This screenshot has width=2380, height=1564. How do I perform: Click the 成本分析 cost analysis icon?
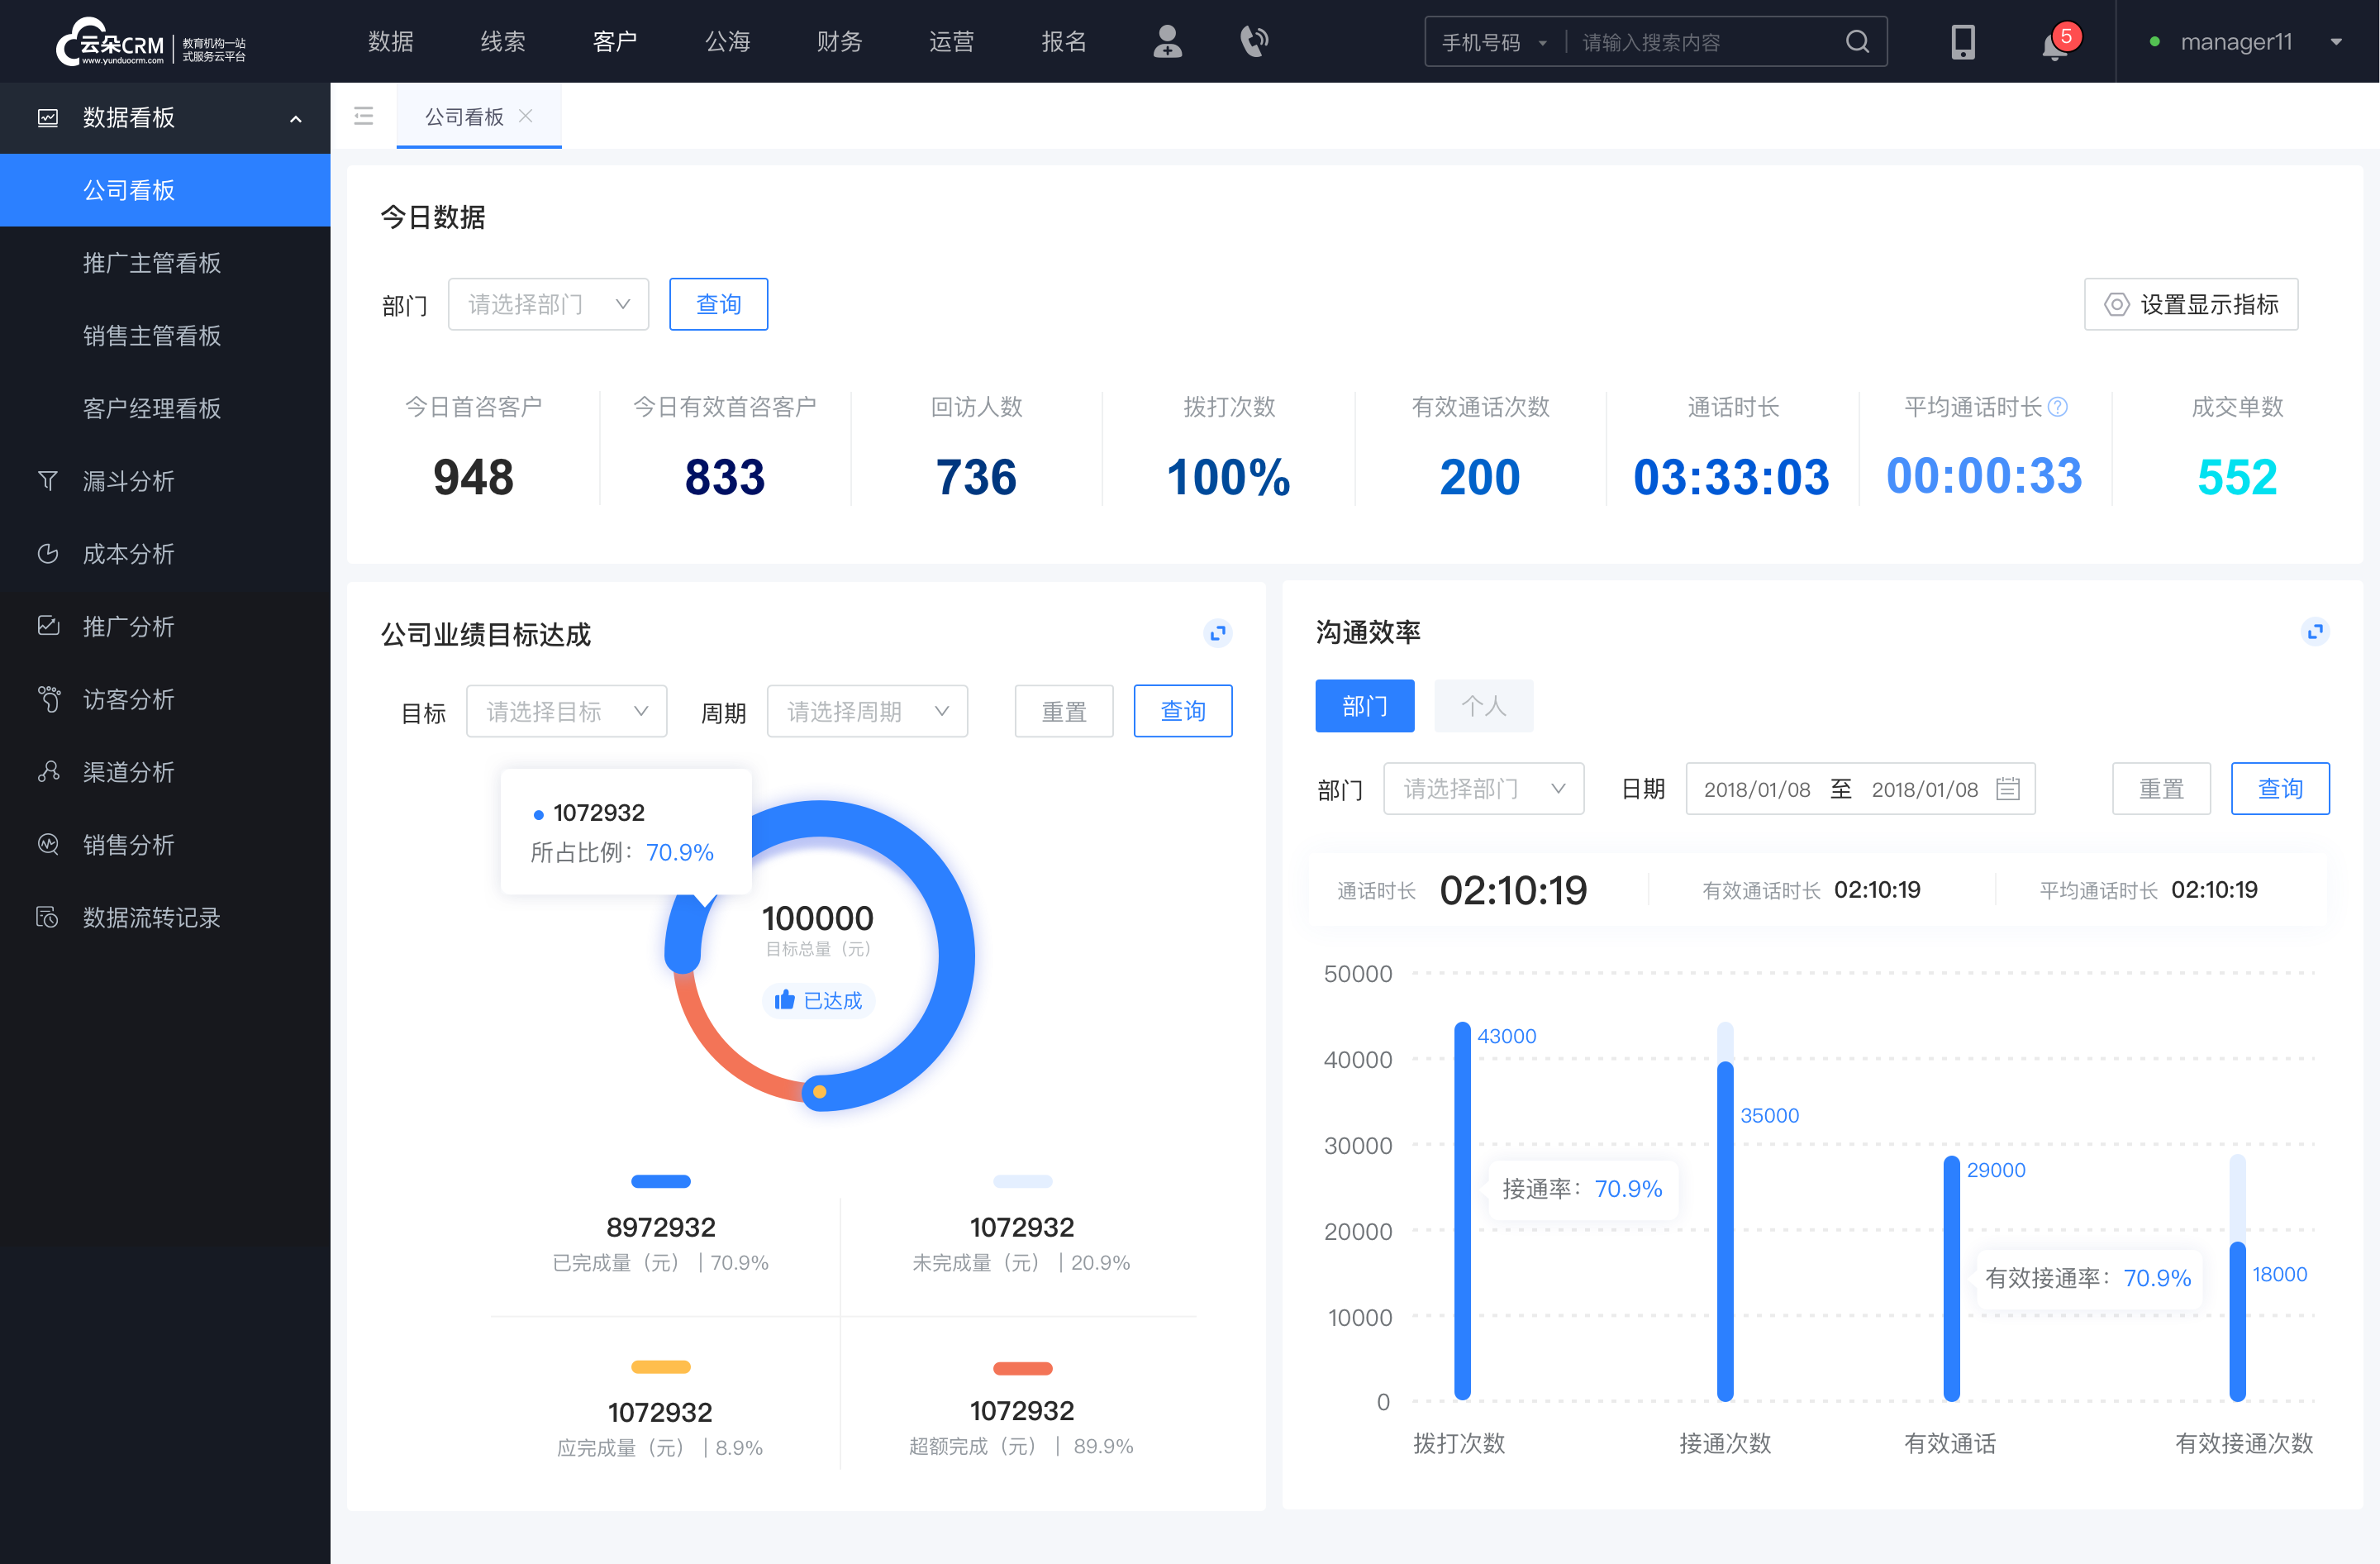point(47,551)
